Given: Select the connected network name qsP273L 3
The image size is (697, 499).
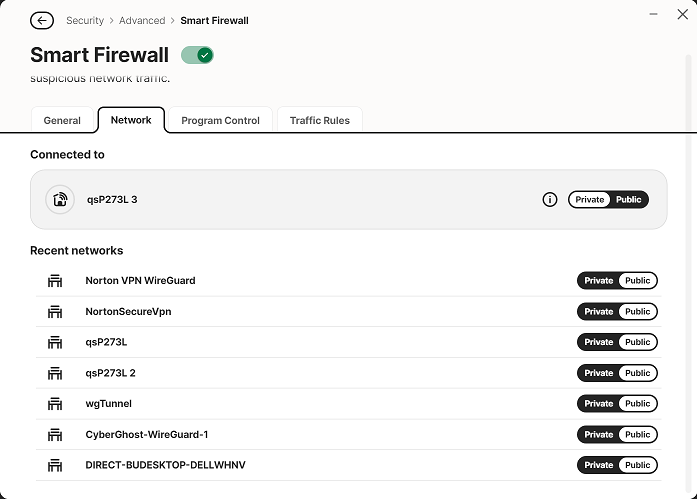Looking at the screenshot, I should click(112, 200).
